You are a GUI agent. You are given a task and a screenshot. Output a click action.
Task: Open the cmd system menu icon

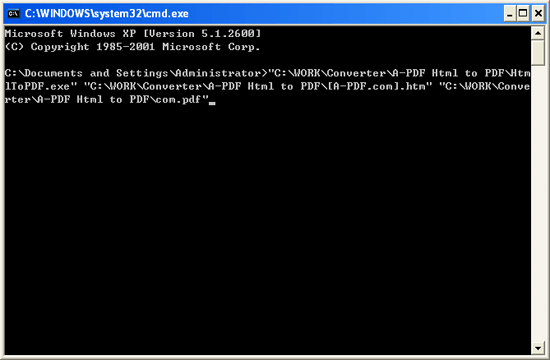(13, 14)
